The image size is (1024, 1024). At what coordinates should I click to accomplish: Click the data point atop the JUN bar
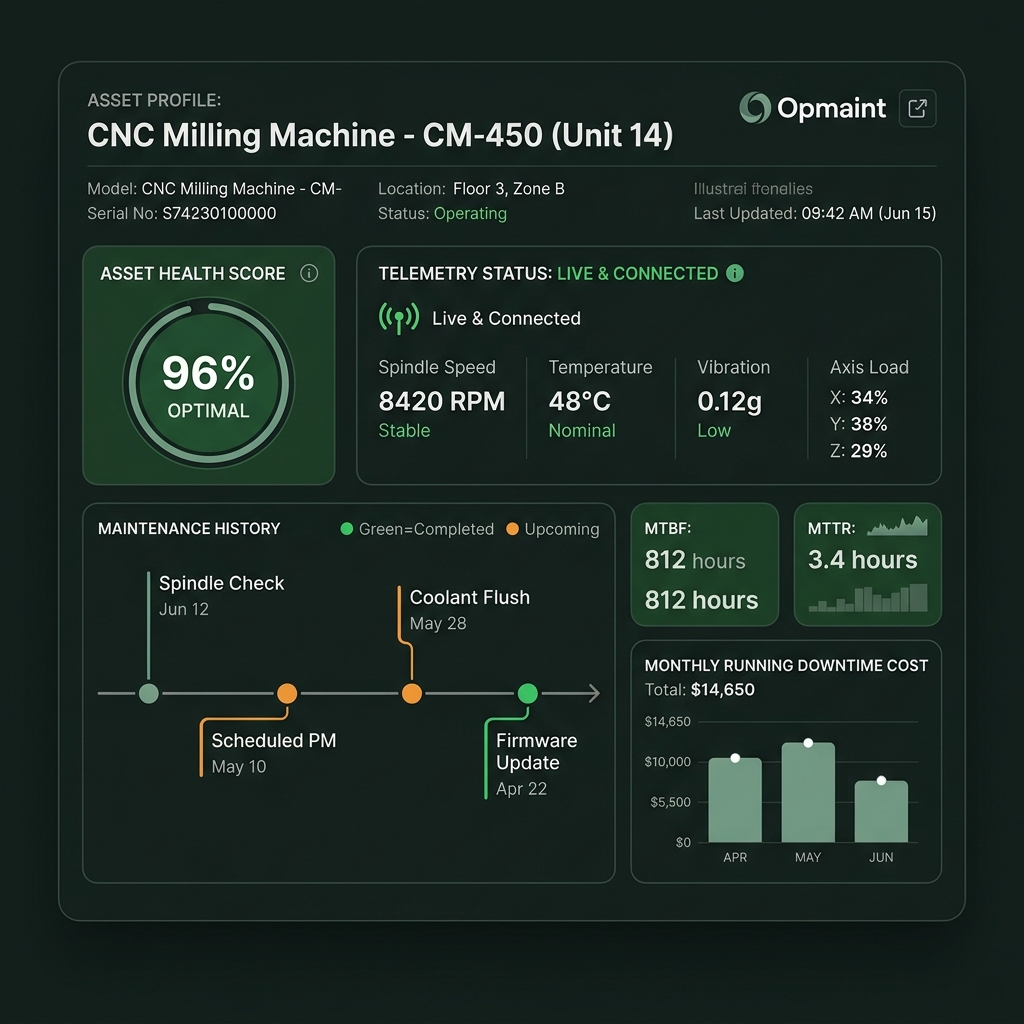coord(882,780)
